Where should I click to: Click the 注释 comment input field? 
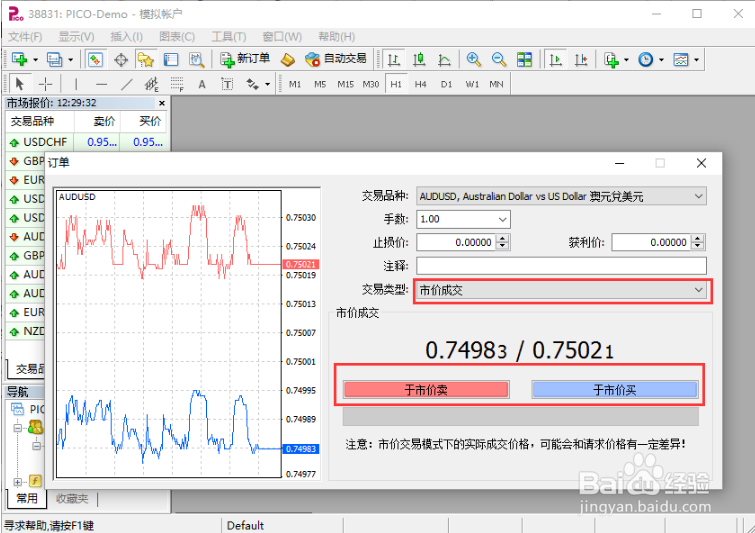pos(561,266)
